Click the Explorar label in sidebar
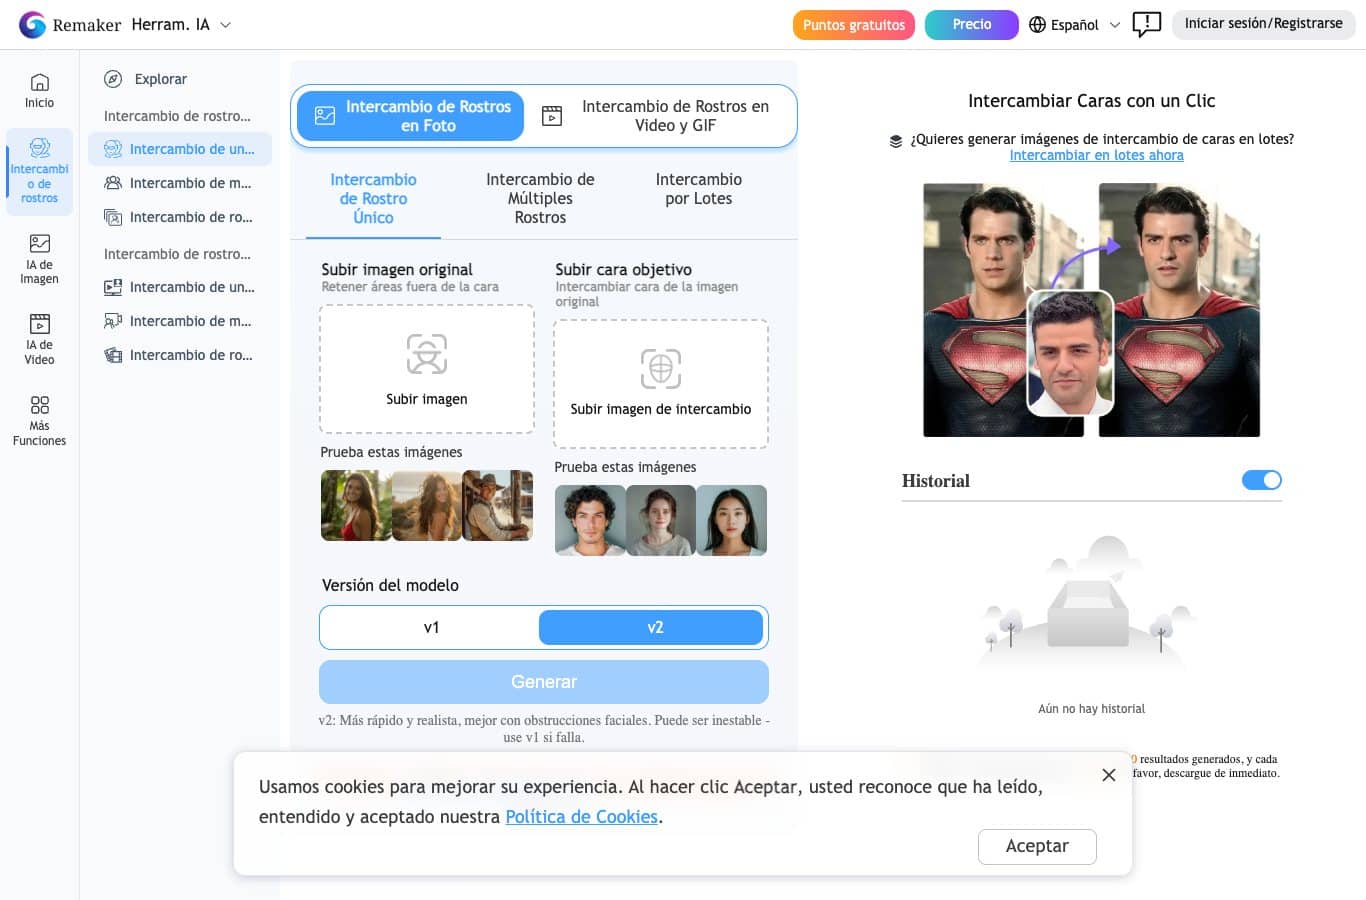1366x900 pixels. (x=161, y=79)
